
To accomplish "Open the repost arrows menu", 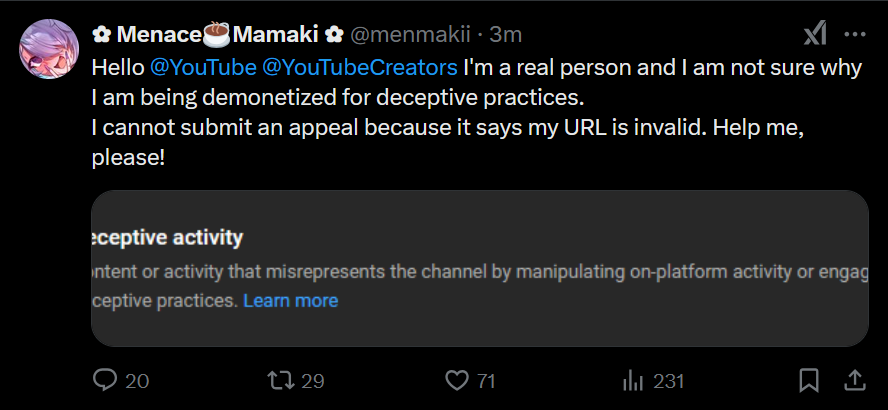I will 281,381.
